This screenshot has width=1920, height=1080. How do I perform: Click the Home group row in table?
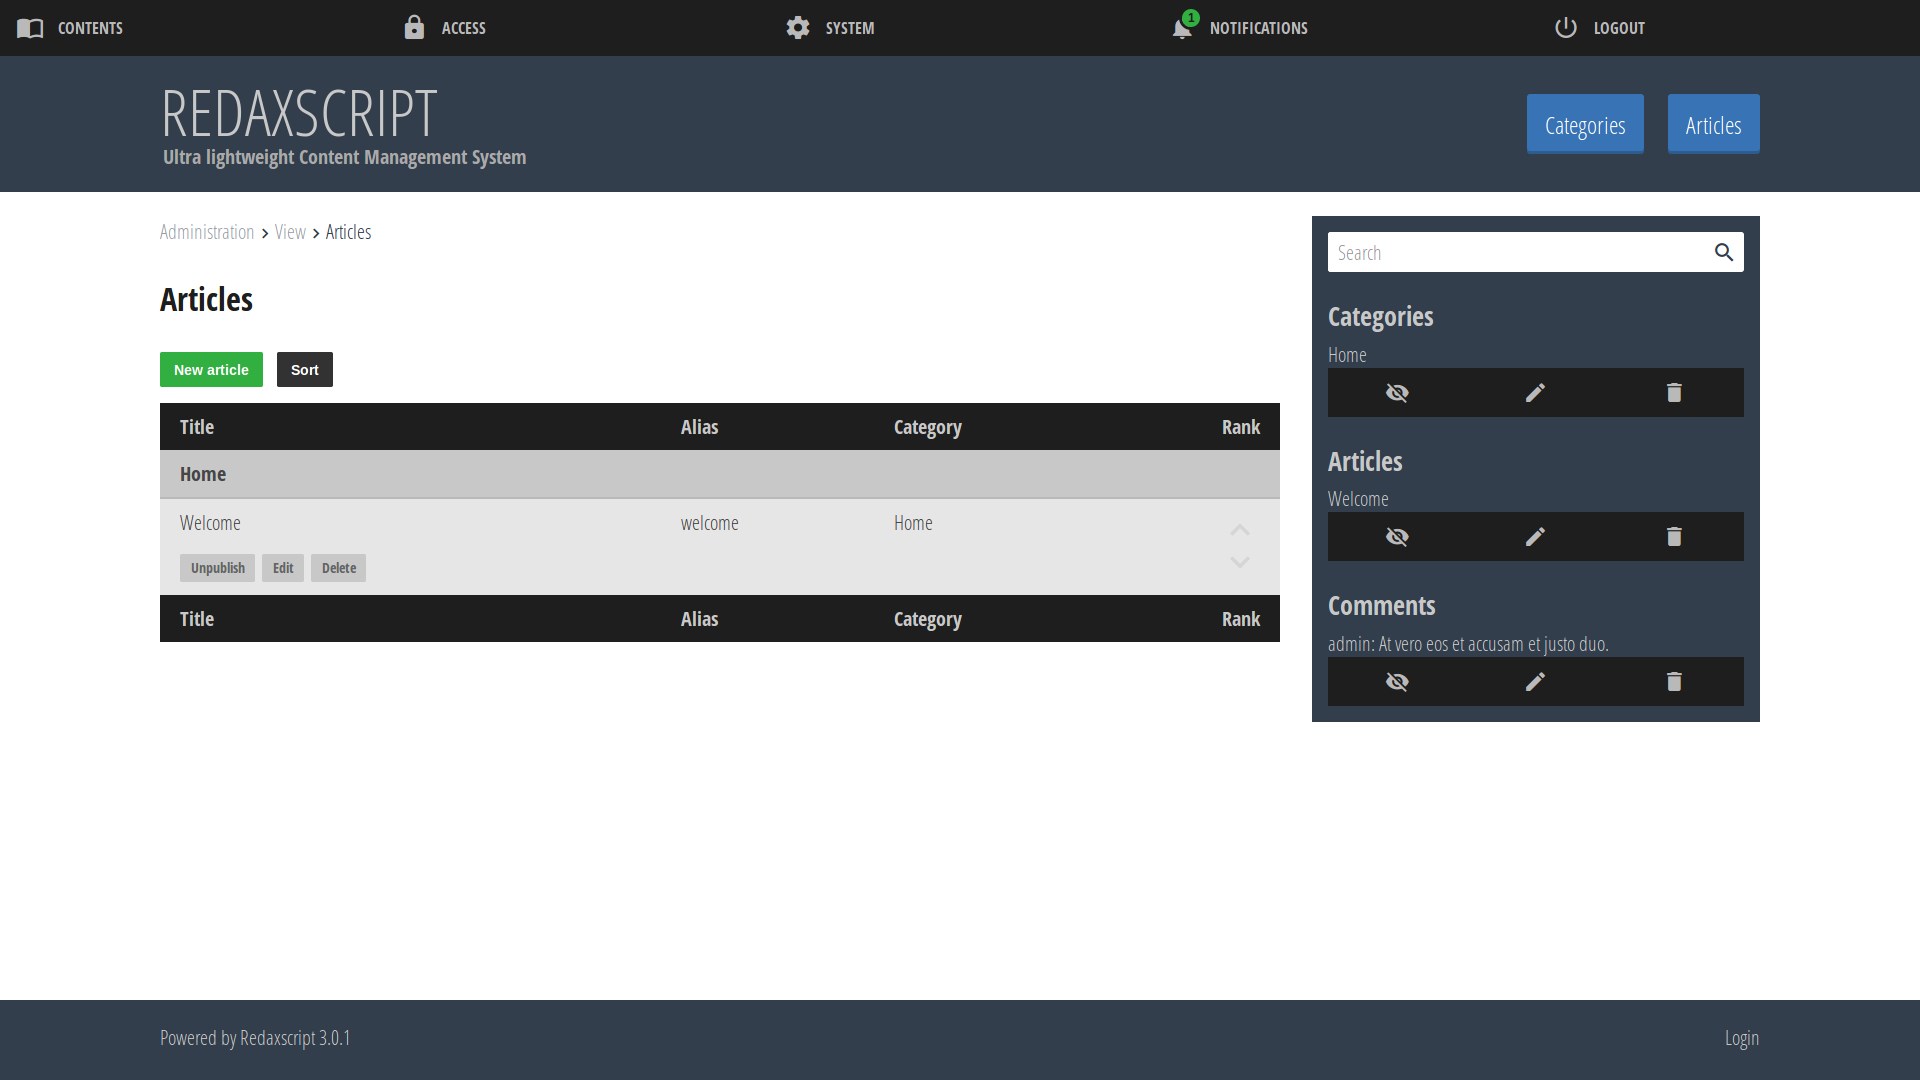[x=720, y=474]
